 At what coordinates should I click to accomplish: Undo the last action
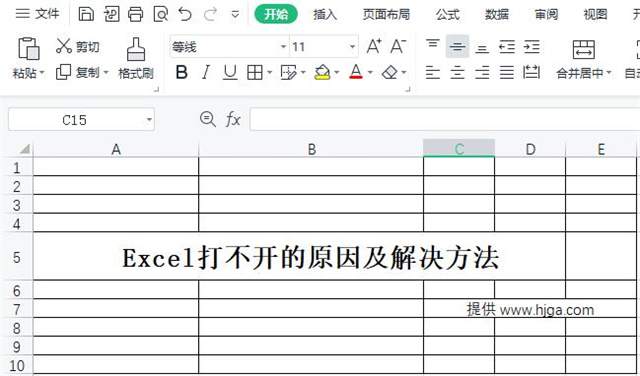click(185, 14)
